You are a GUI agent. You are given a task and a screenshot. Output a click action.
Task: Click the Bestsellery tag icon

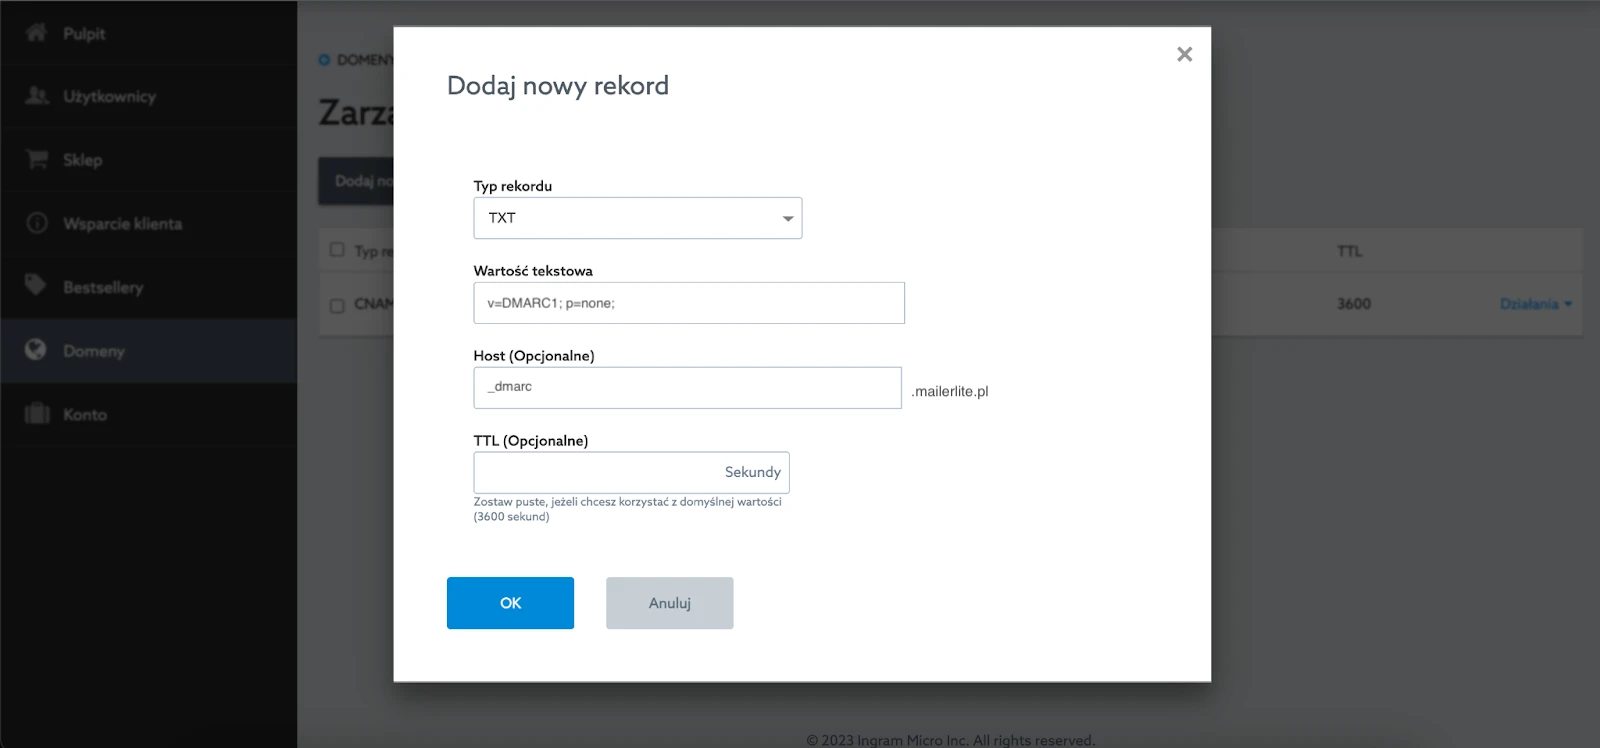(36, 286)
